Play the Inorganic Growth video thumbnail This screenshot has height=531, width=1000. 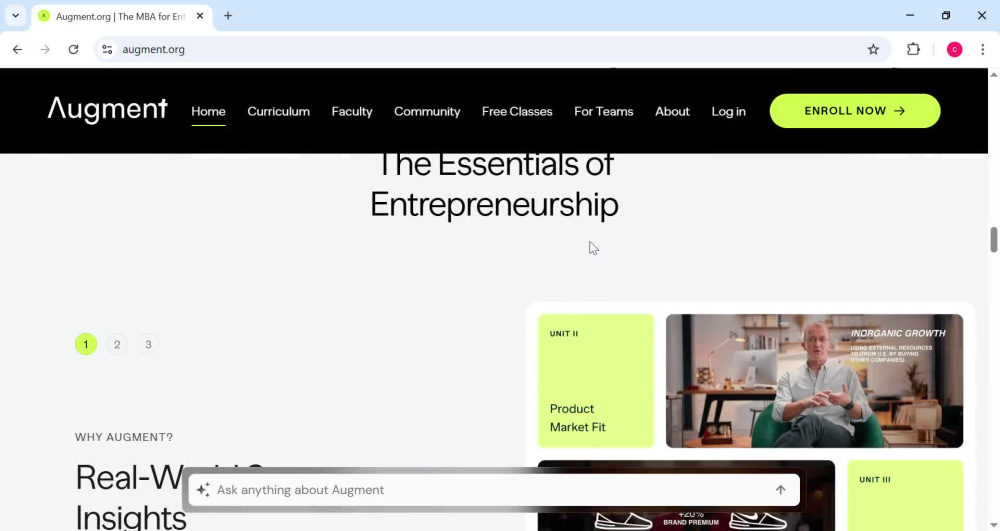(814, 381)
